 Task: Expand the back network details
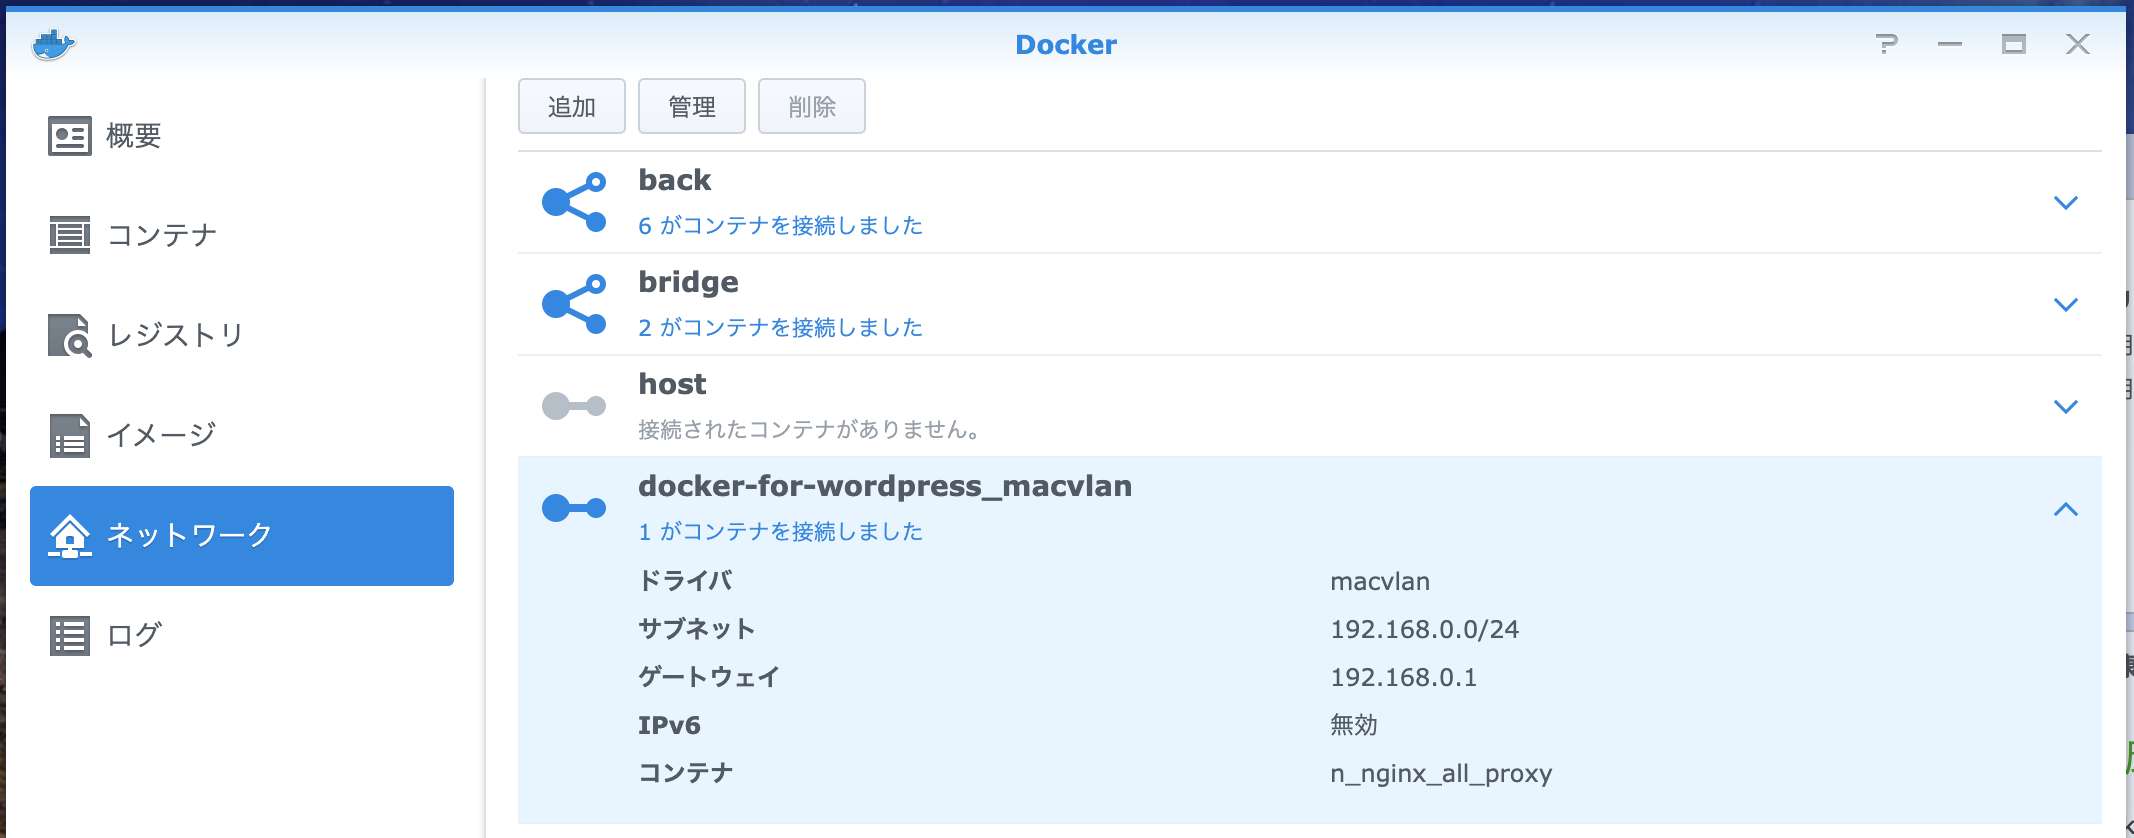pos(2066,202)
